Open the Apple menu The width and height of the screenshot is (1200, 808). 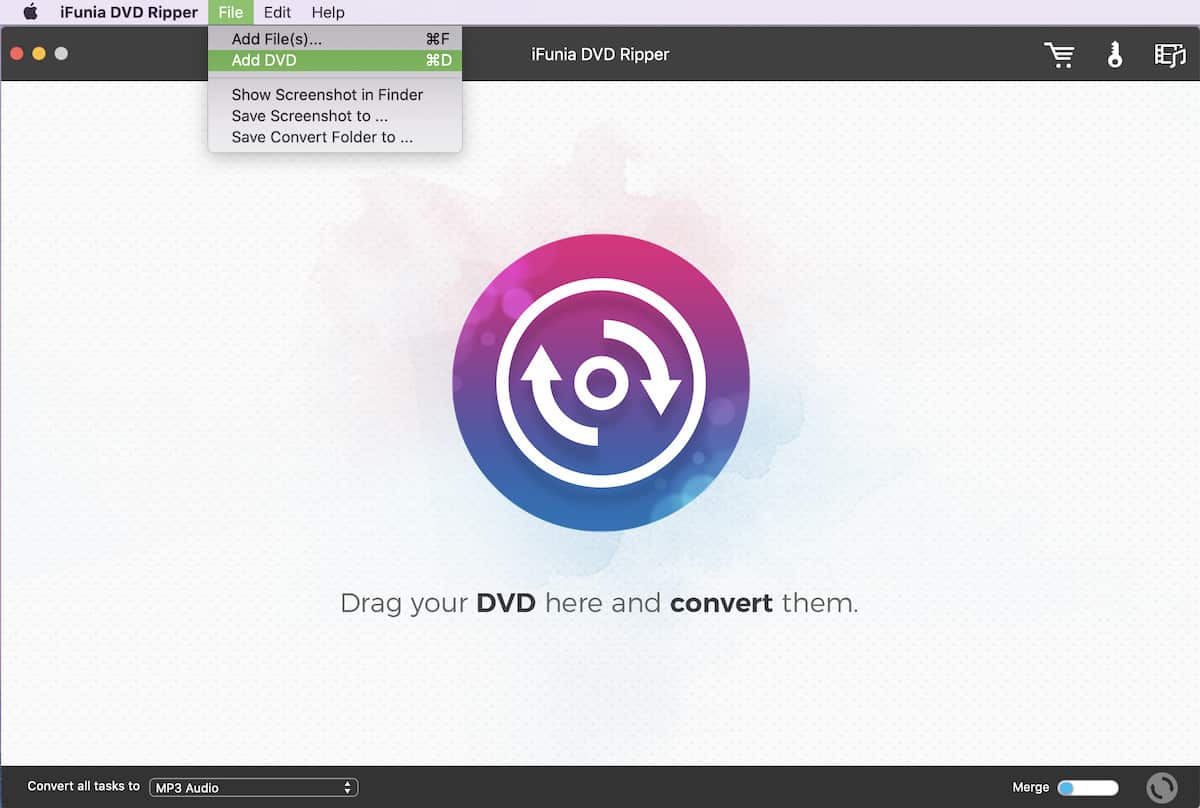tap(30, 13)
